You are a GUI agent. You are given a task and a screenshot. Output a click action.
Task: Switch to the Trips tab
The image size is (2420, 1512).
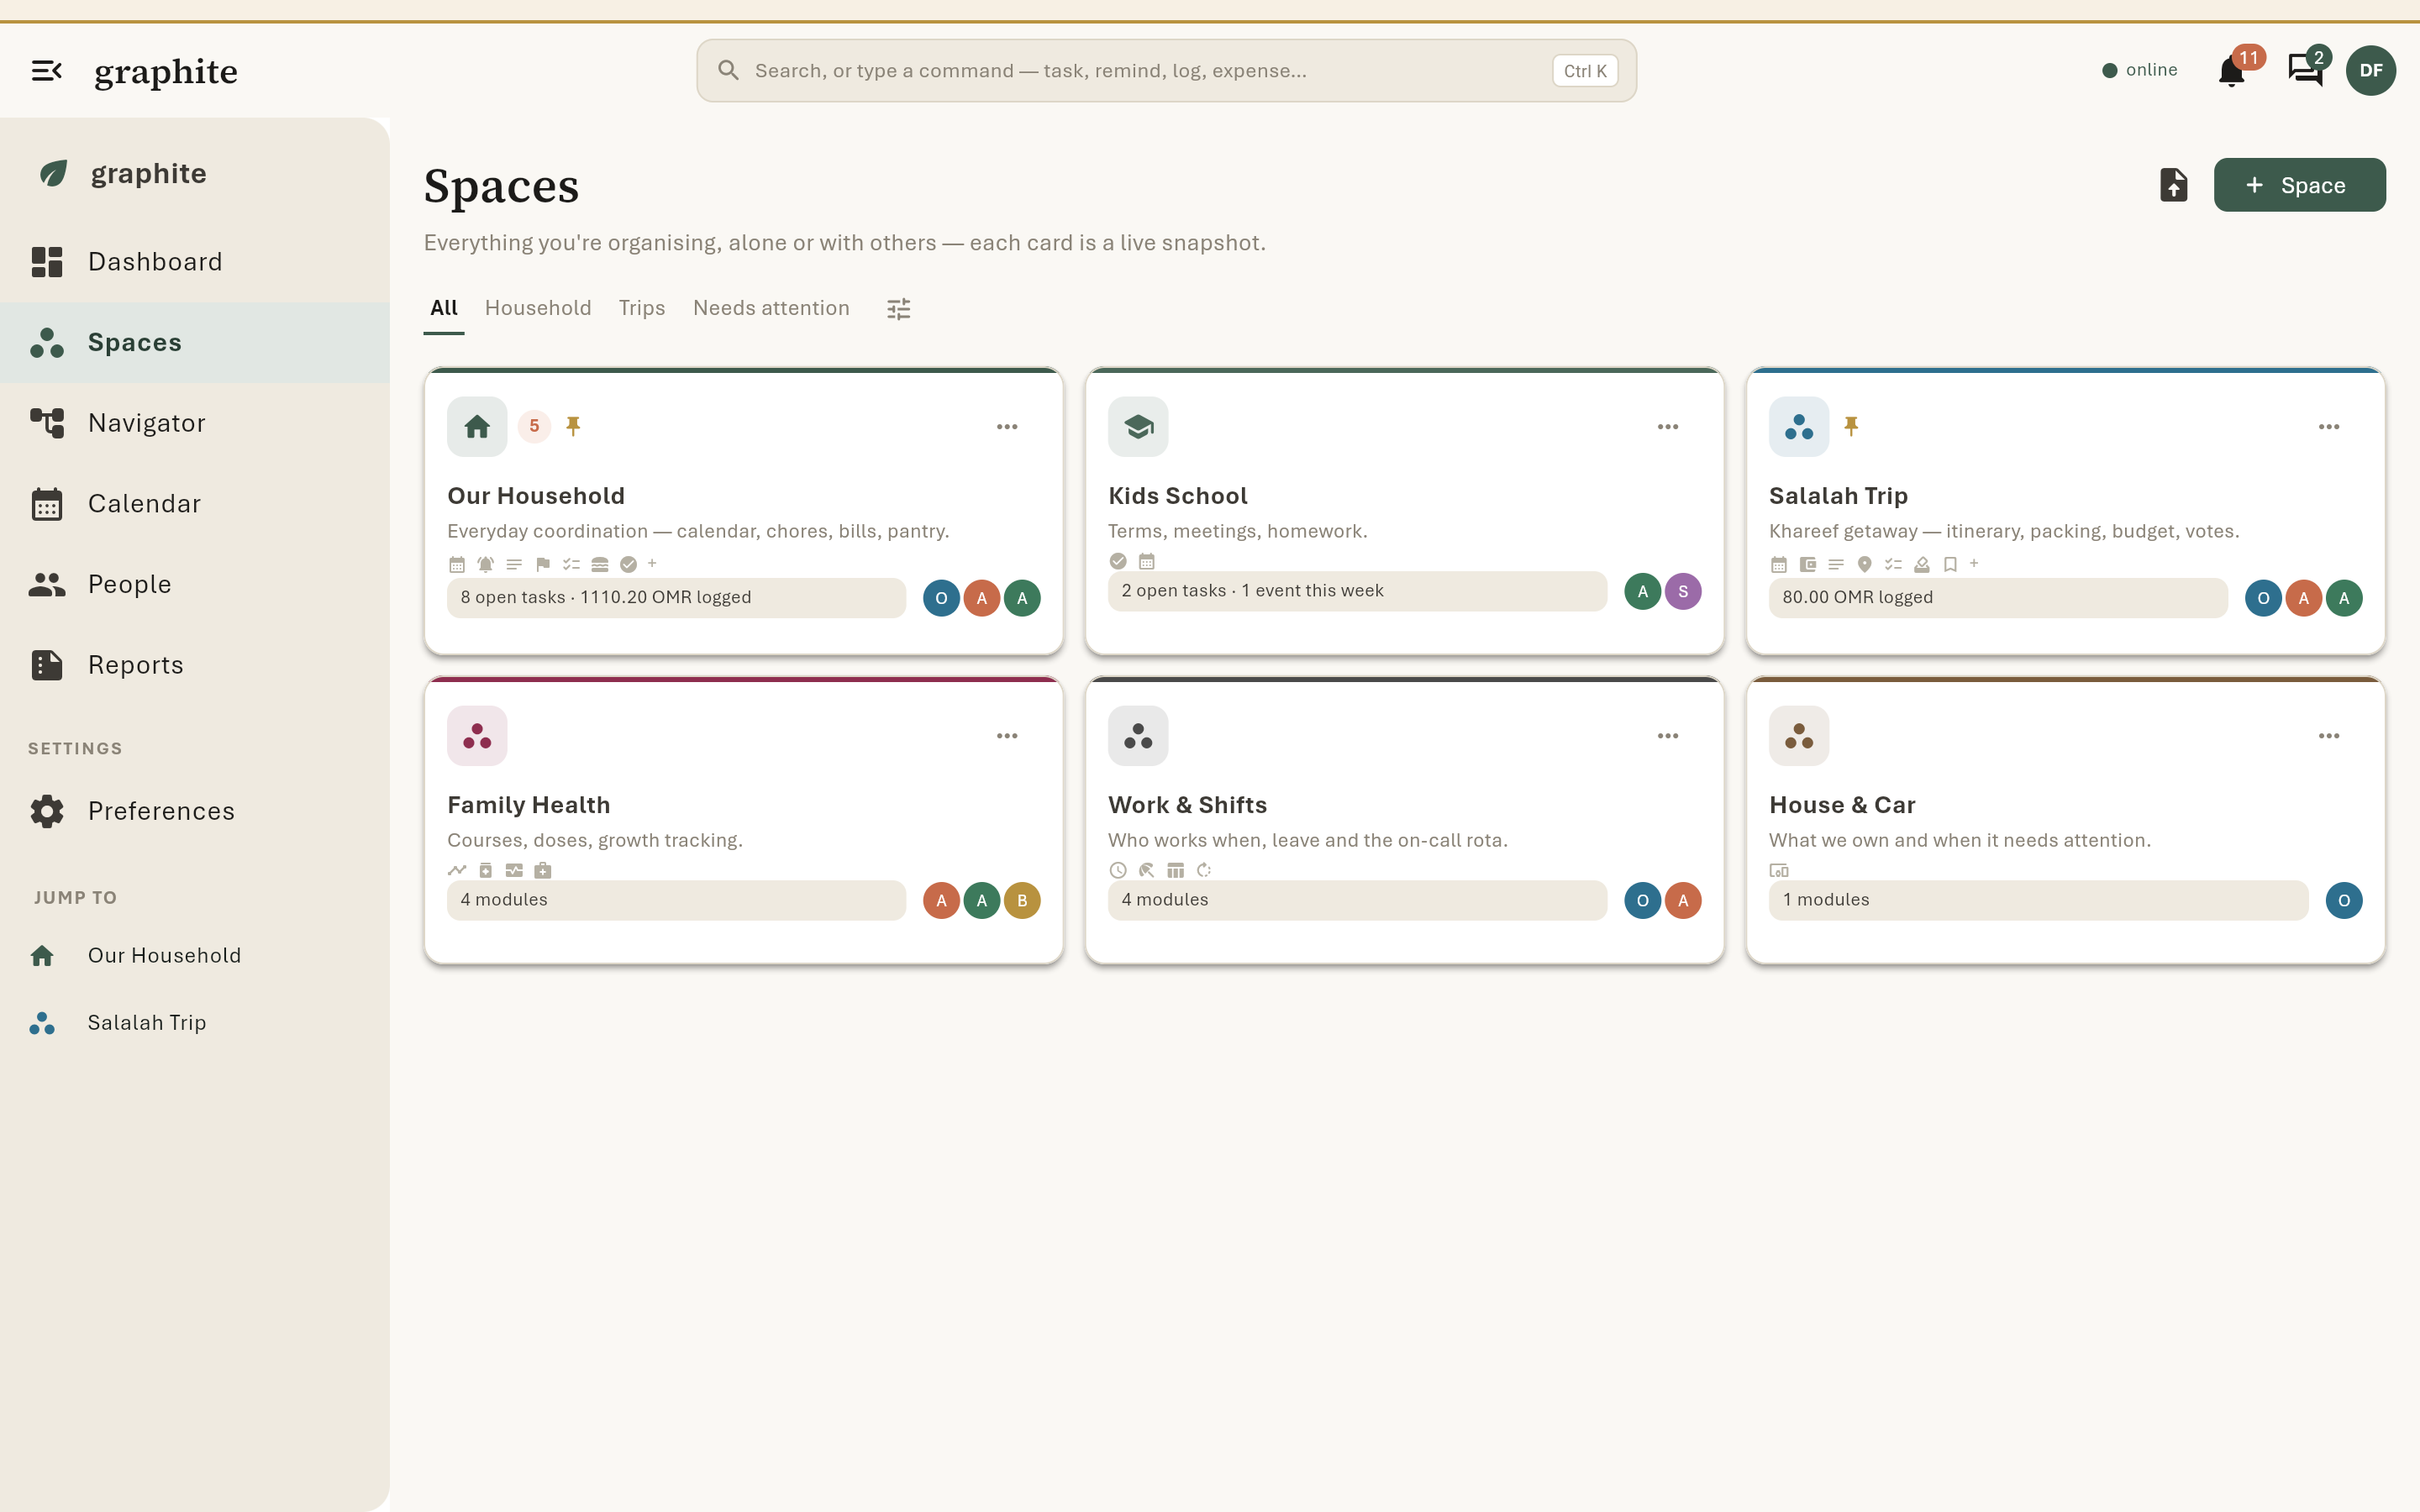[641, 308]
